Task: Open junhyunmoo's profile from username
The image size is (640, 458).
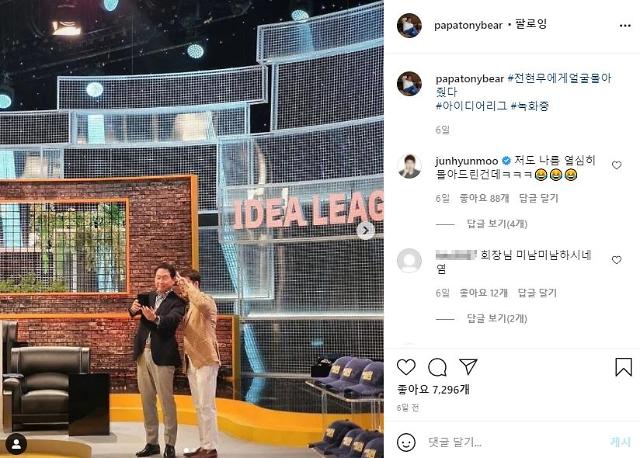Action: click(467, 161)
